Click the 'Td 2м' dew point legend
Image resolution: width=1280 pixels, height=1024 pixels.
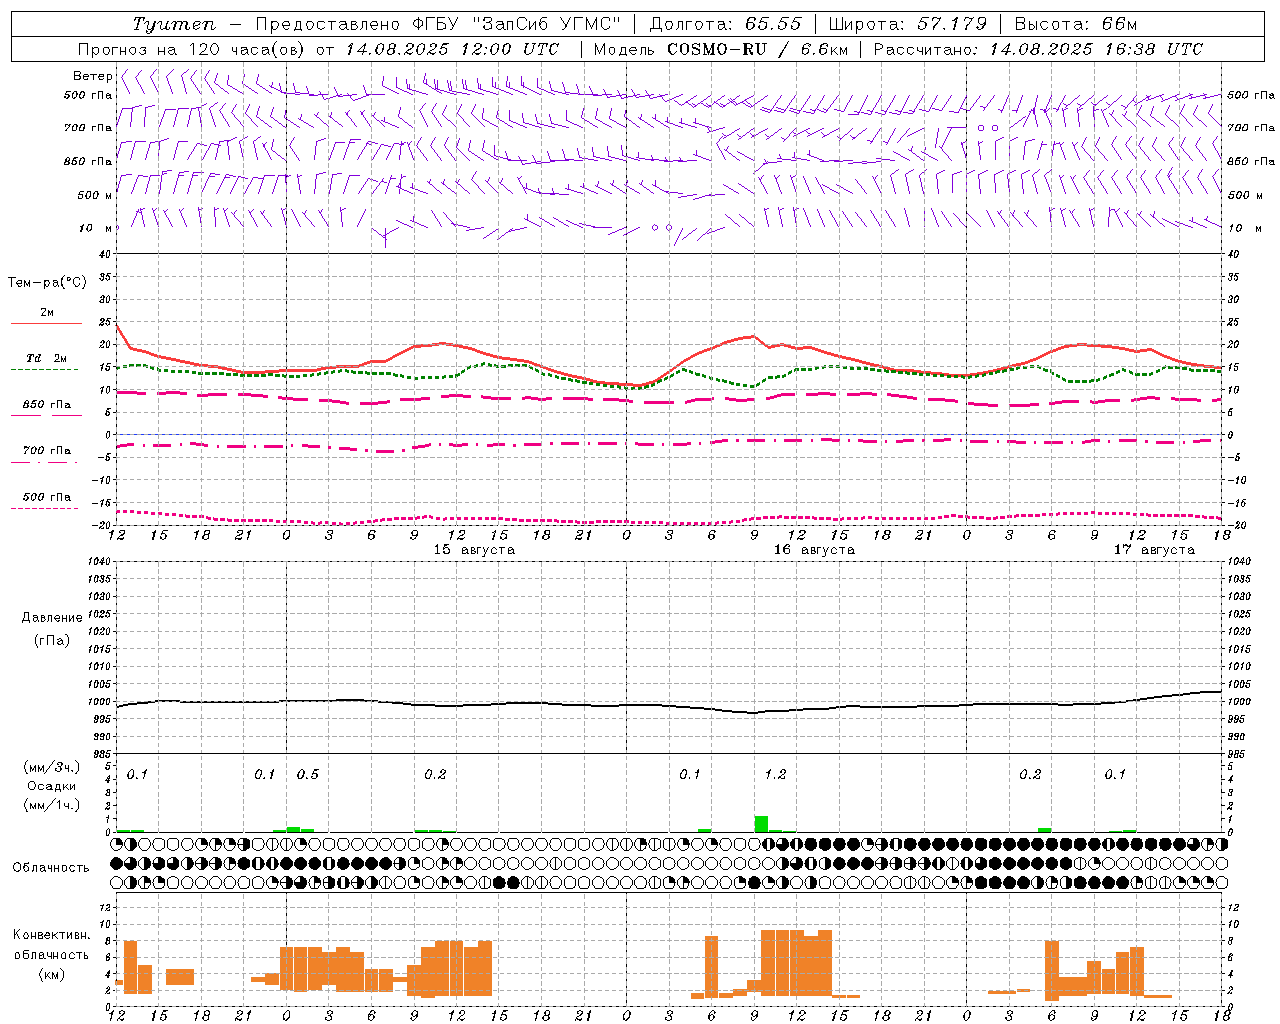click(x=46, y=358)
